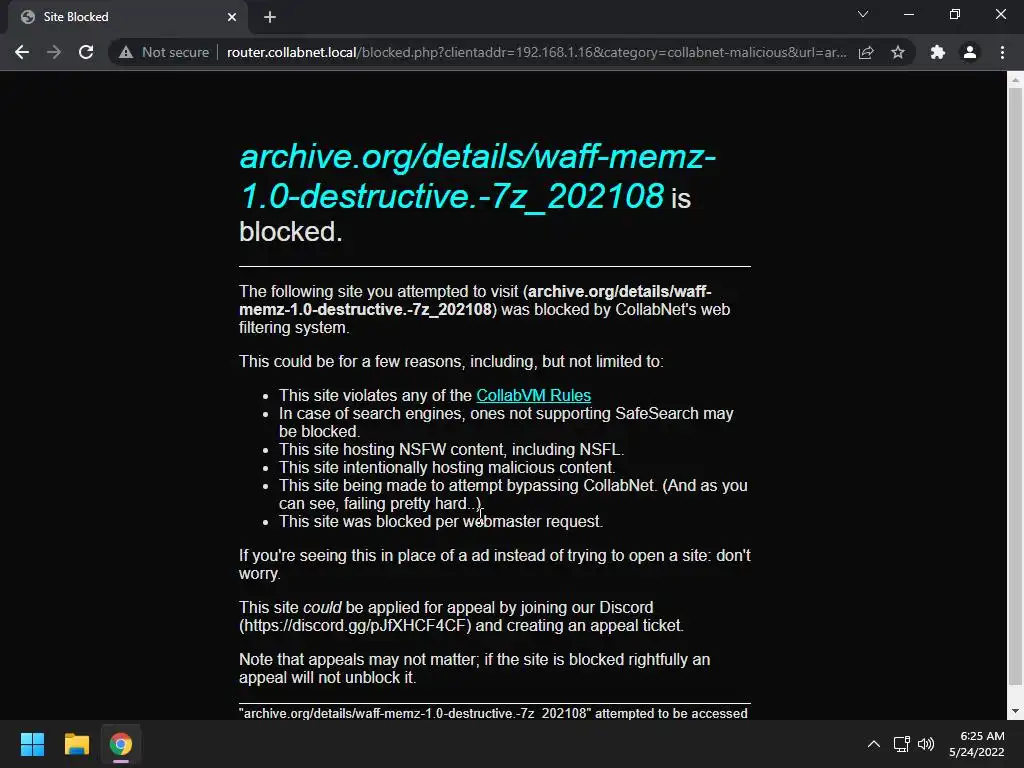Screen dimensions: 1024x768
Task: Open a new tab with plus button
Action: (270, 17)
